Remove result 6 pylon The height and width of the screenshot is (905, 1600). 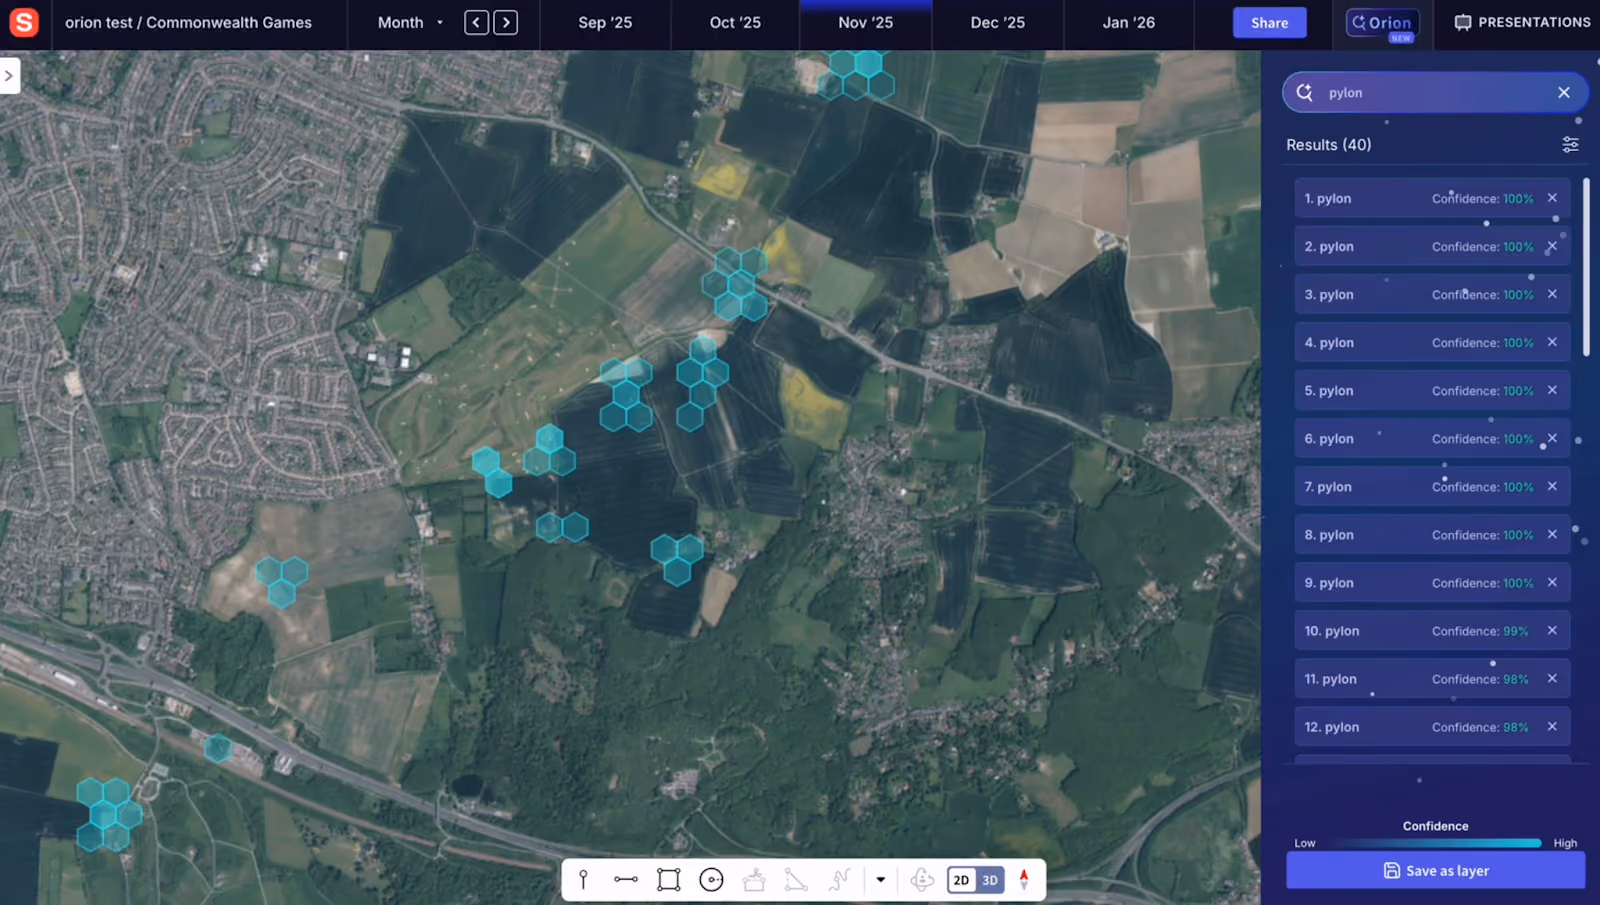1552,438
